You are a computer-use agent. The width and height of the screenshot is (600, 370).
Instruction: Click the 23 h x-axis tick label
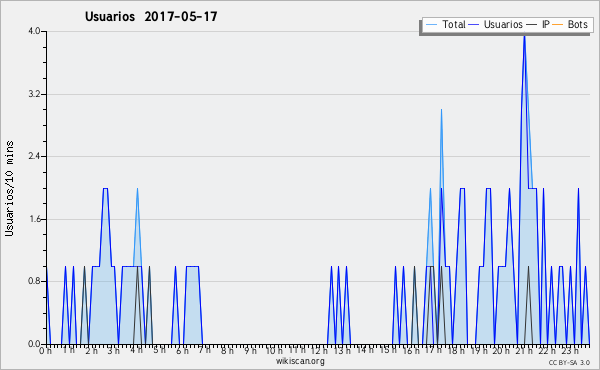570,350
